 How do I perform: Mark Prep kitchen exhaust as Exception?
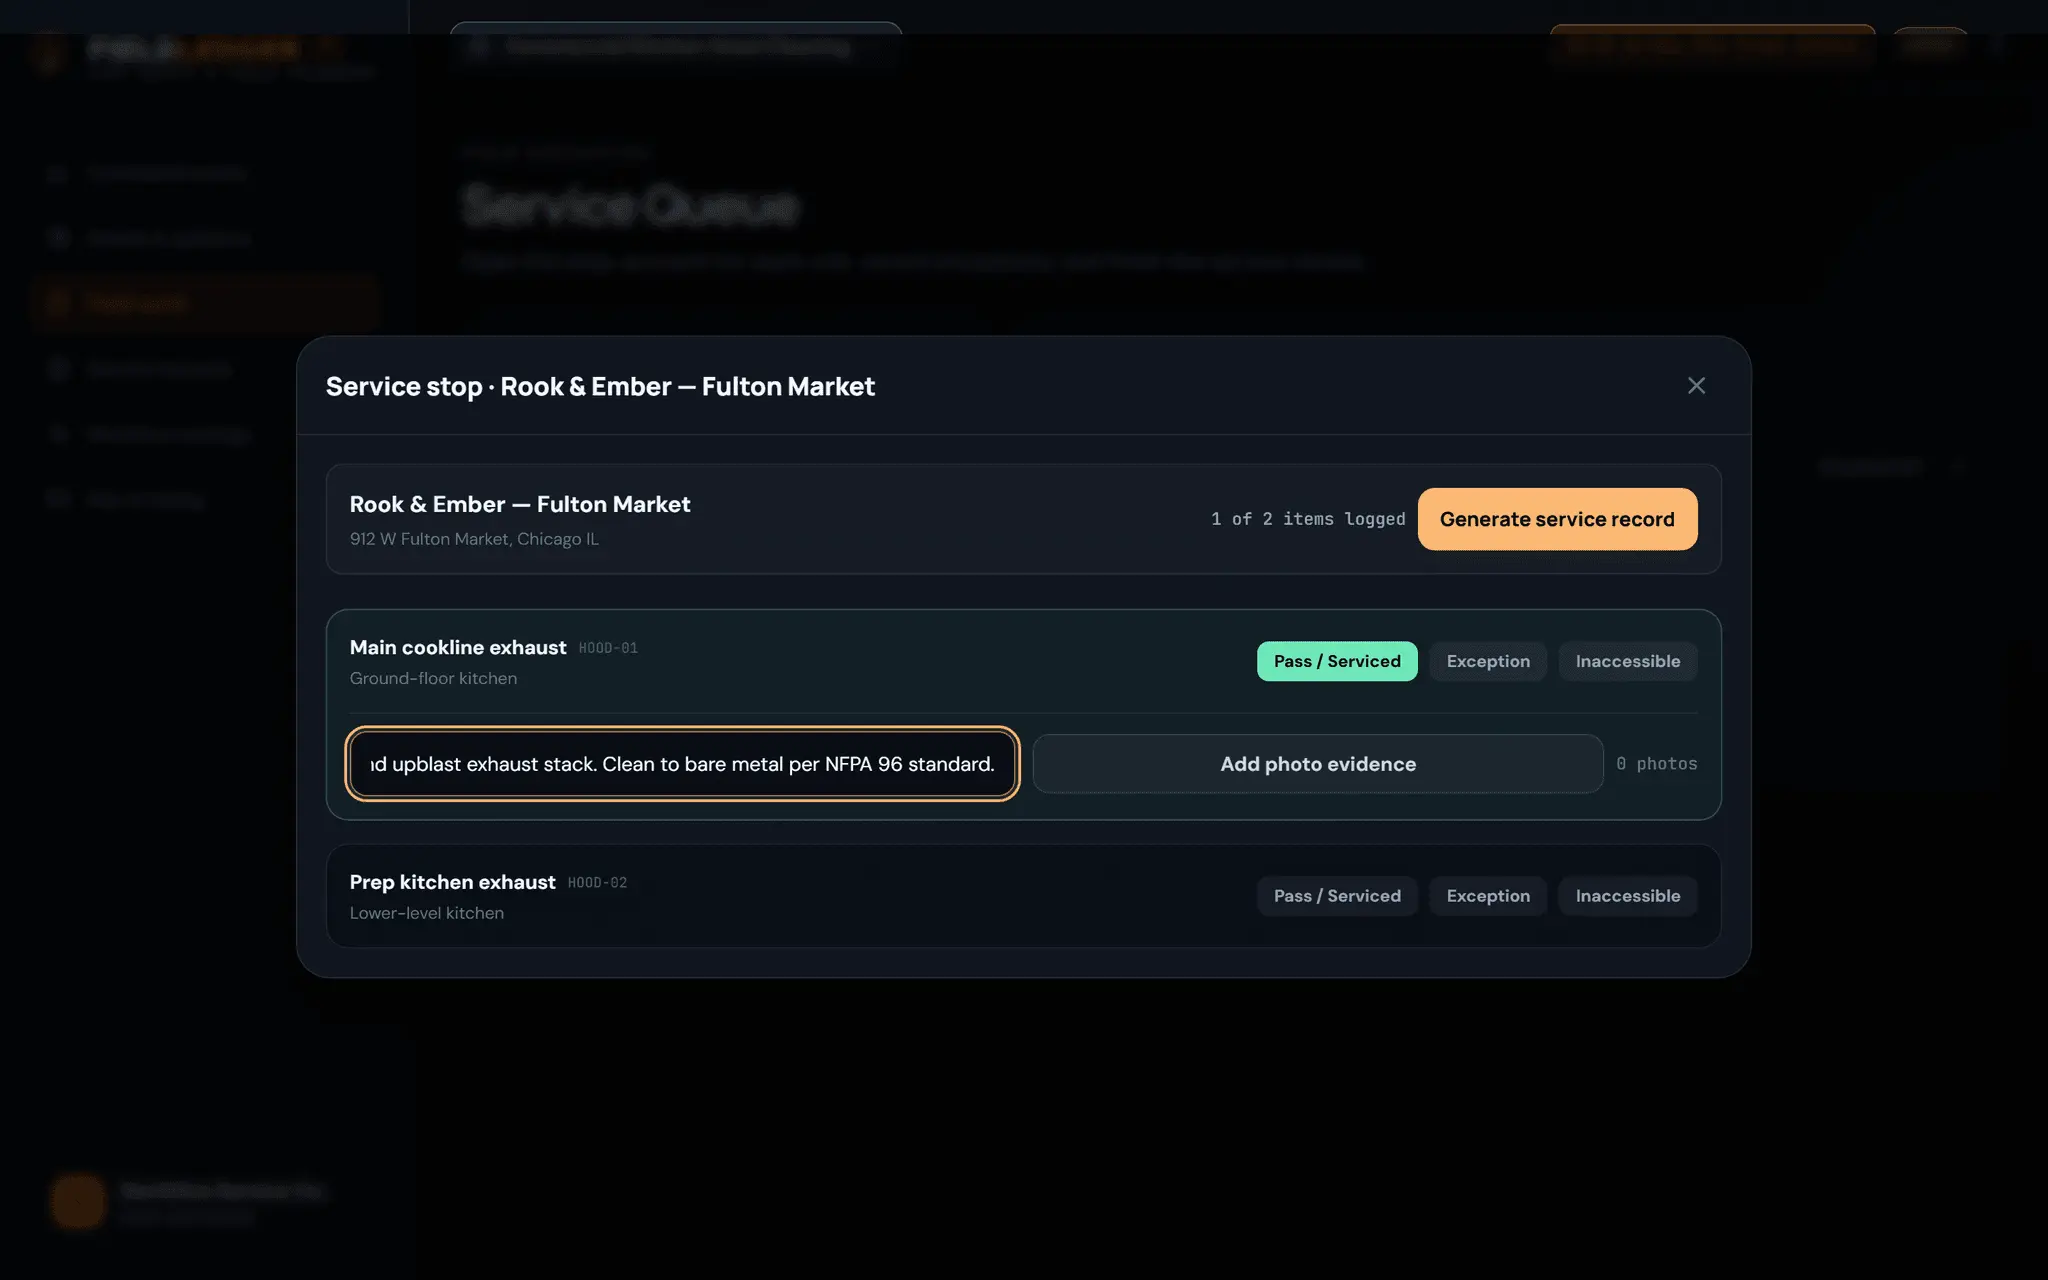tap(1488, 896)
